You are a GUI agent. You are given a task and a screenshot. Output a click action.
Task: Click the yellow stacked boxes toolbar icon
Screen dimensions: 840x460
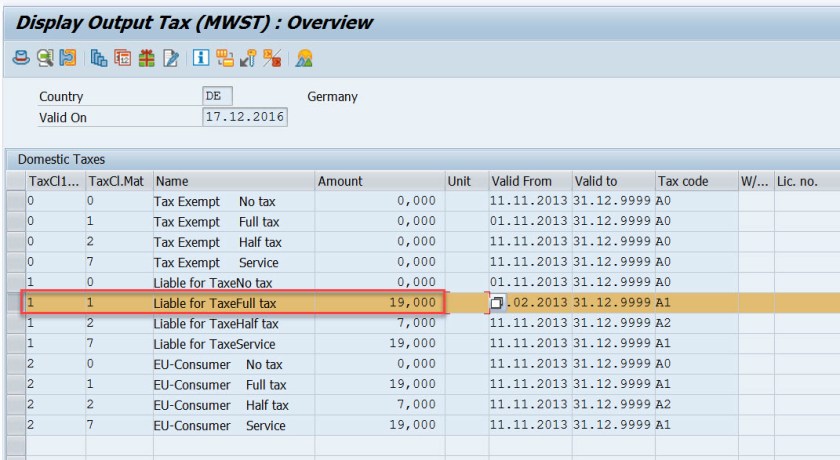click(x=224, y=59)
